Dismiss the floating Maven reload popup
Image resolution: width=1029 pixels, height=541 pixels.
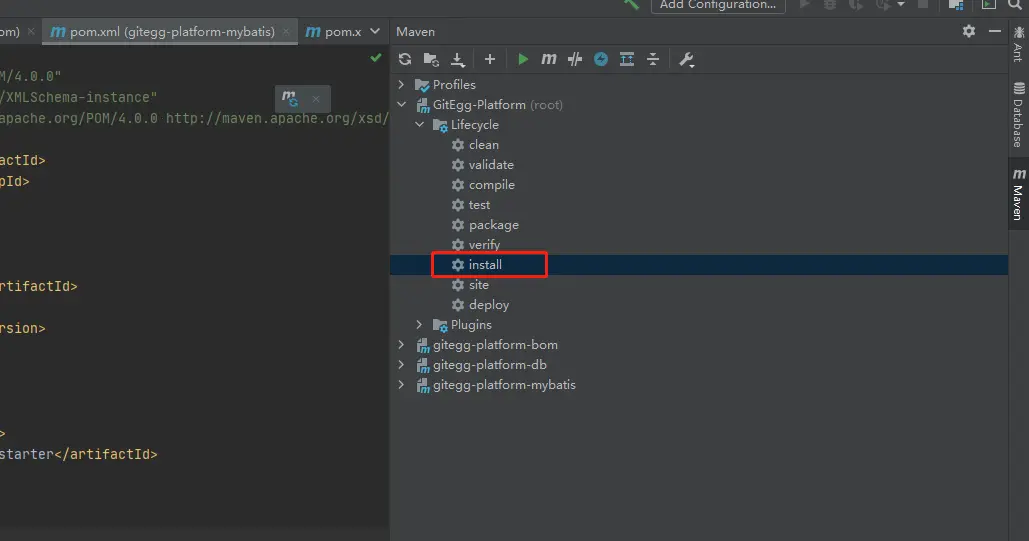coord(316,99)
